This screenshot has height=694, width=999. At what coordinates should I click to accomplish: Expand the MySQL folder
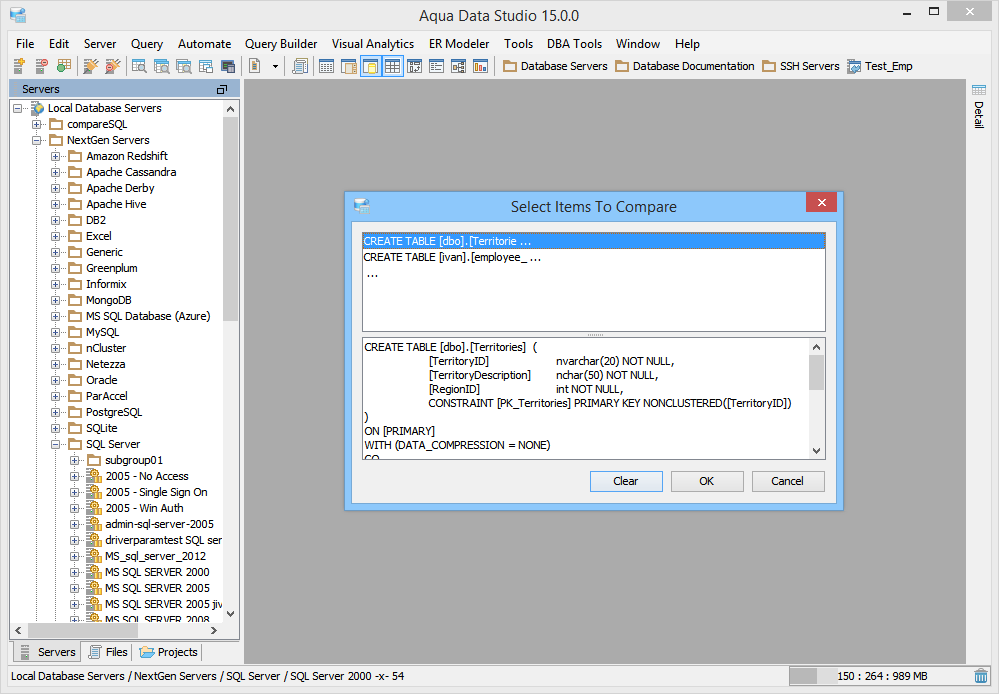tap(56, 333)
